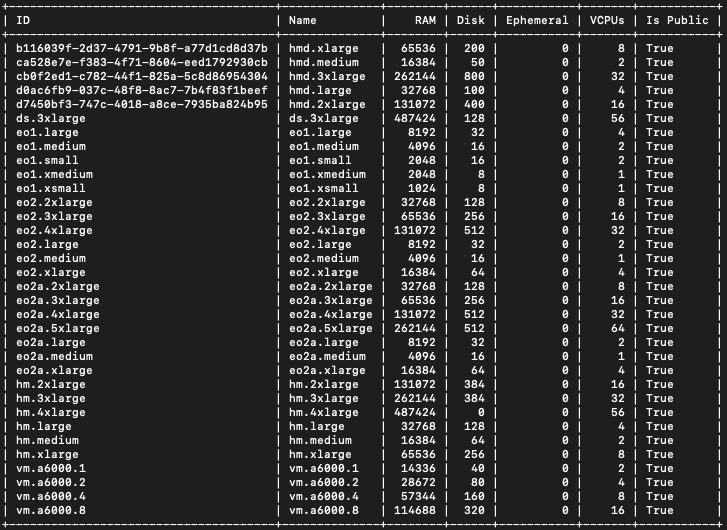Image resolution: width=727 pixels, height=530 pixels.
Task: Click hmd.3xlarge in the Name column
Action: pos(328,76)
